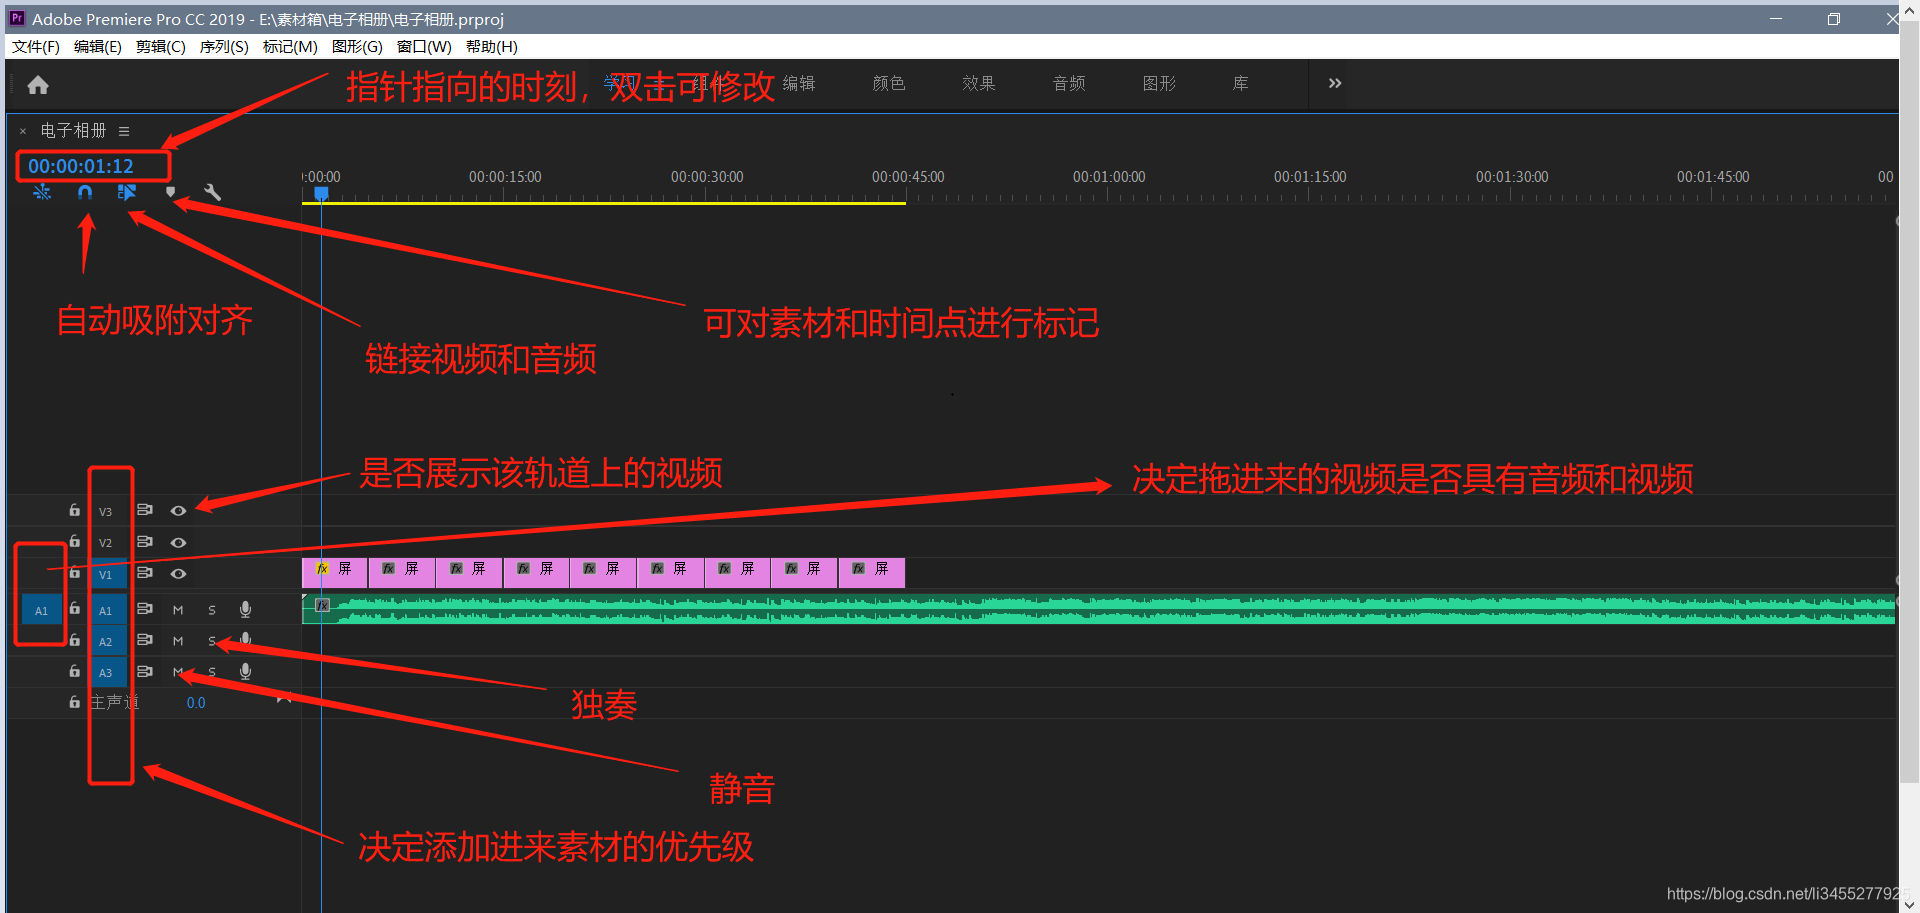Click the blue playhead marker on ruler
Viewport: 1920px width, 913px height.
(321, 193)
